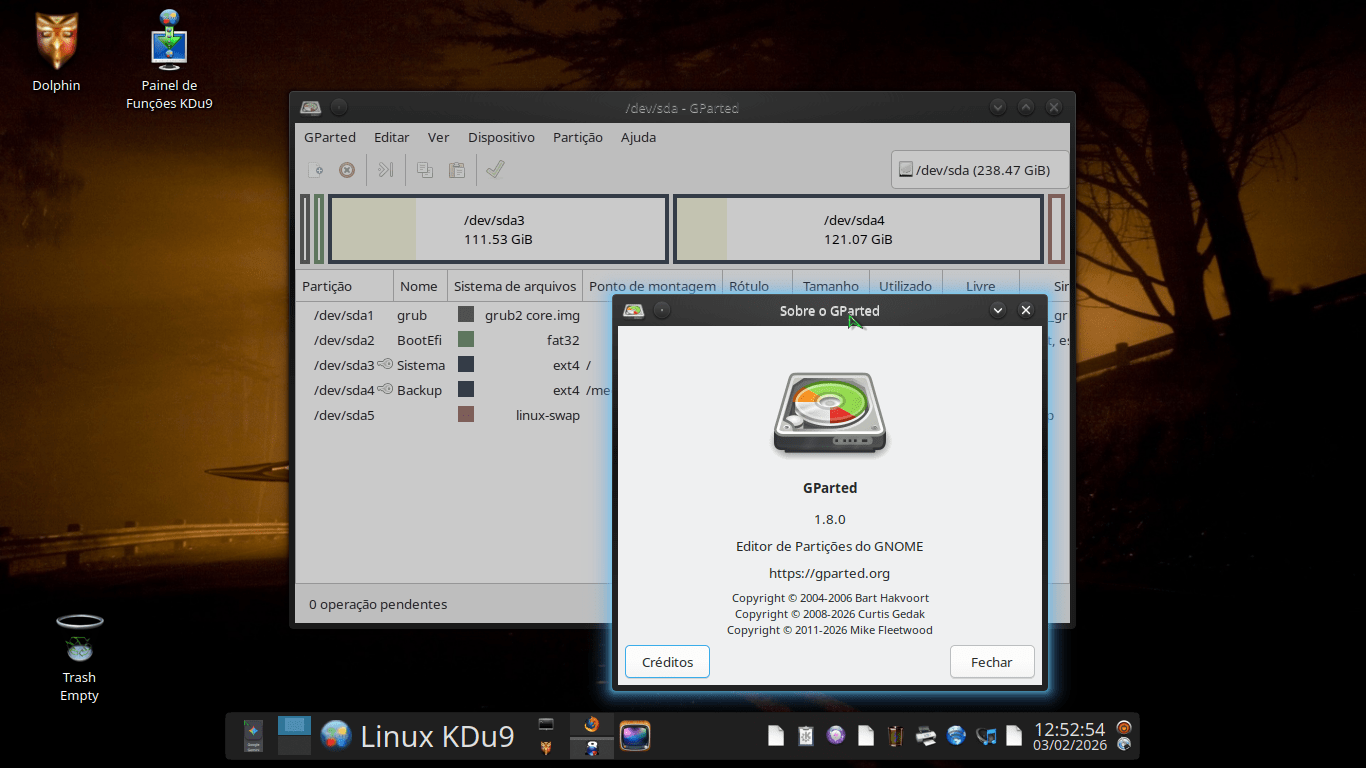Image resolution: width=1366 pixels, height=768 pixels.
Task: Open the Partição menu
Action: tap(577, 137)
